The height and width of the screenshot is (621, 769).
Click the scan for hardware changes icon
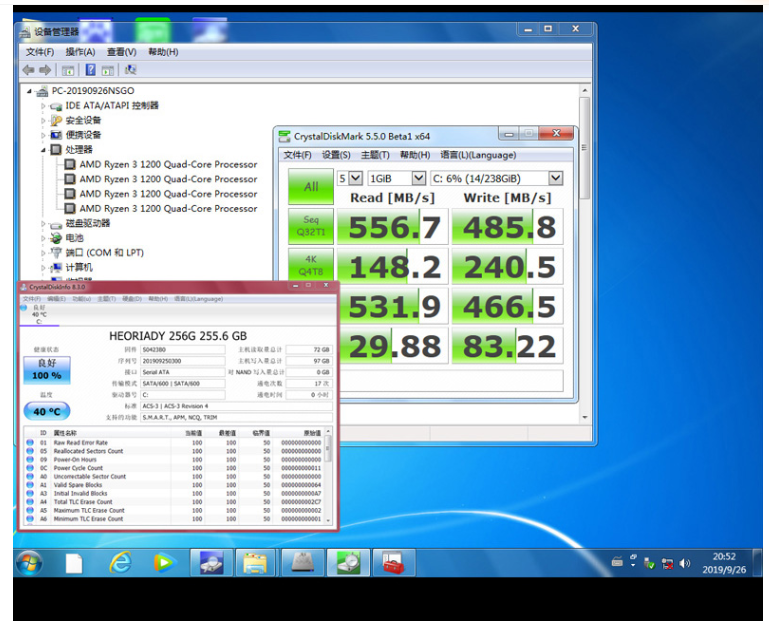click(x=130, y=70)
